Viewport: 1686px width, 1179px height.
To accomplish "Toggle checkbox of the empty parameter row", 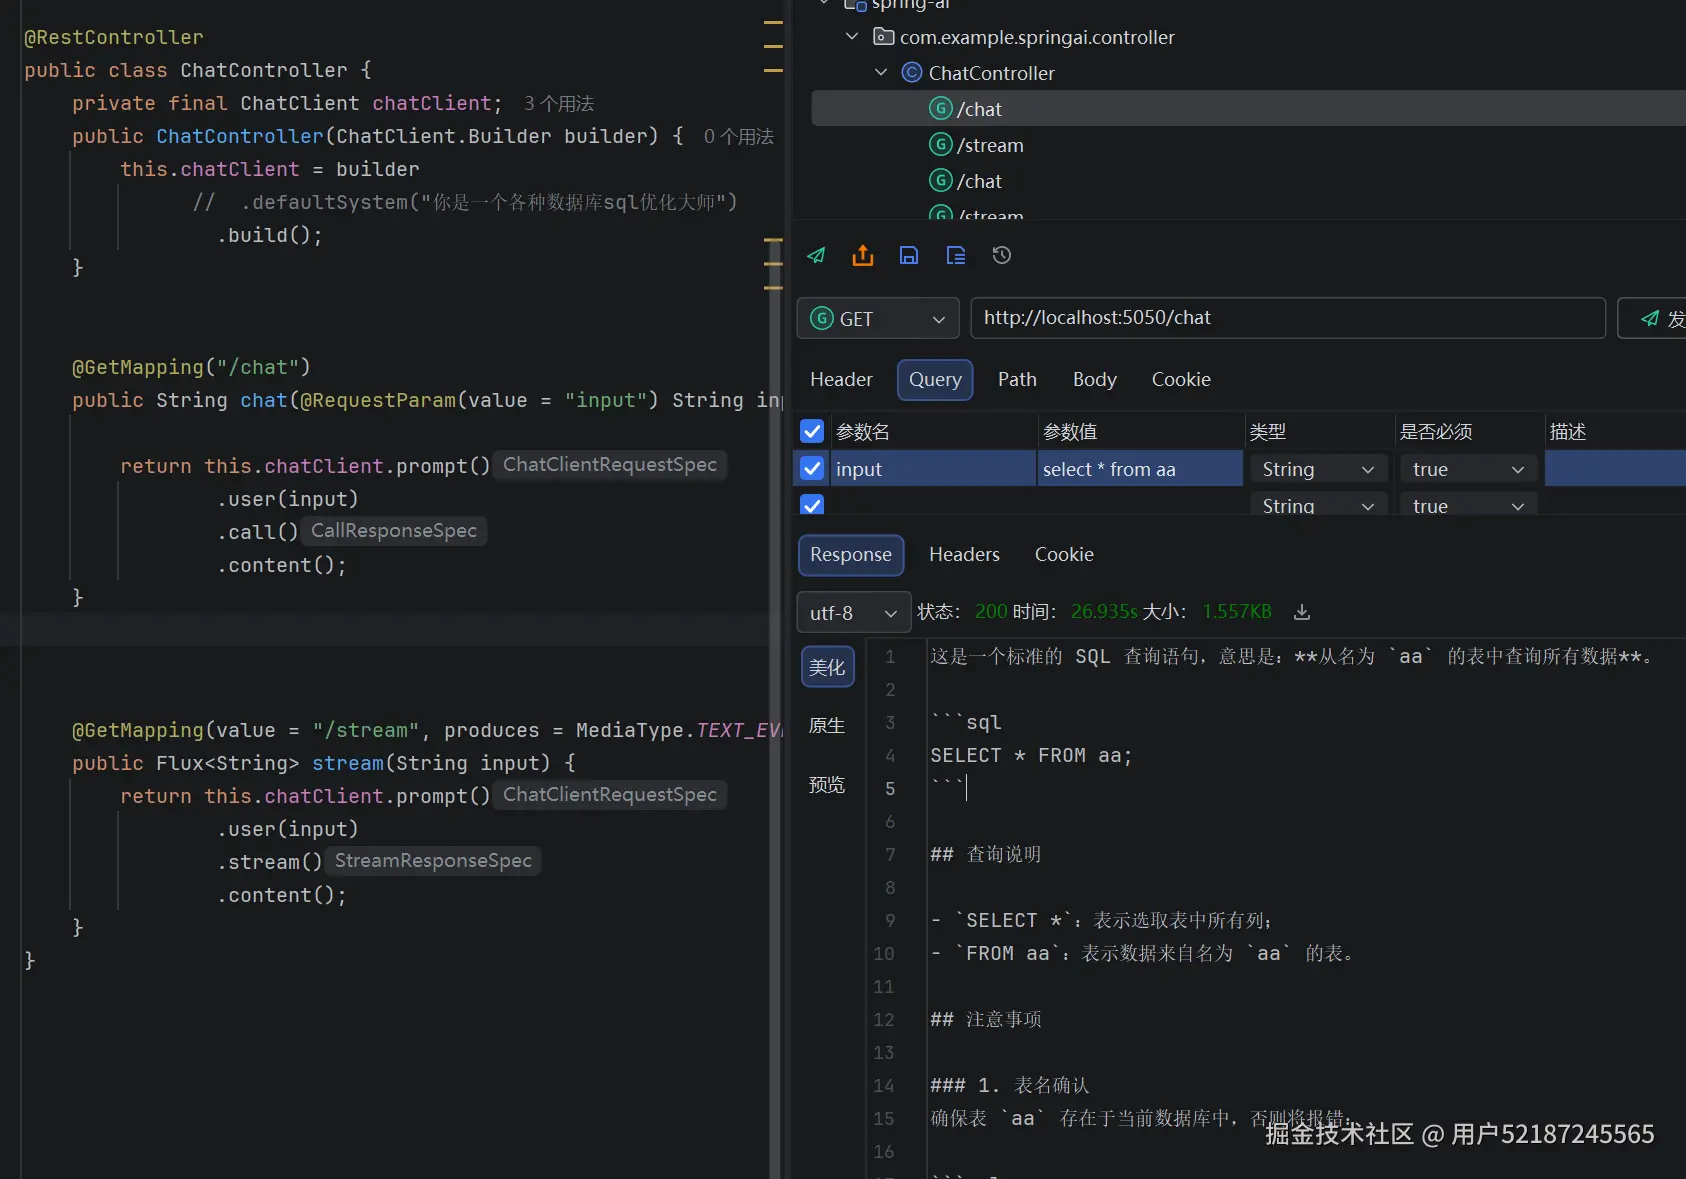I will (x=812, y=505).
